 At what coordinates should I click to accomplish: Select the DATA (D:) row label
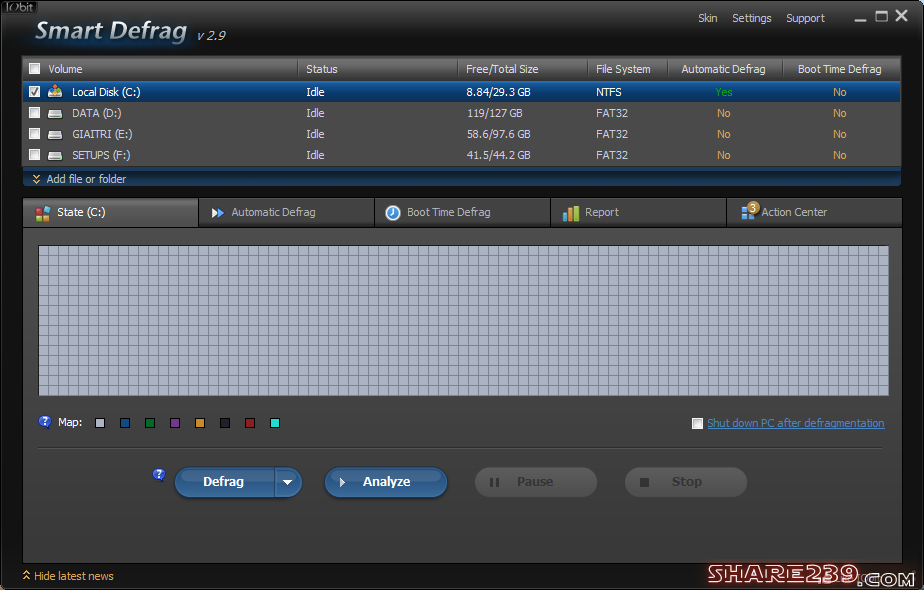tap(97, 113)
